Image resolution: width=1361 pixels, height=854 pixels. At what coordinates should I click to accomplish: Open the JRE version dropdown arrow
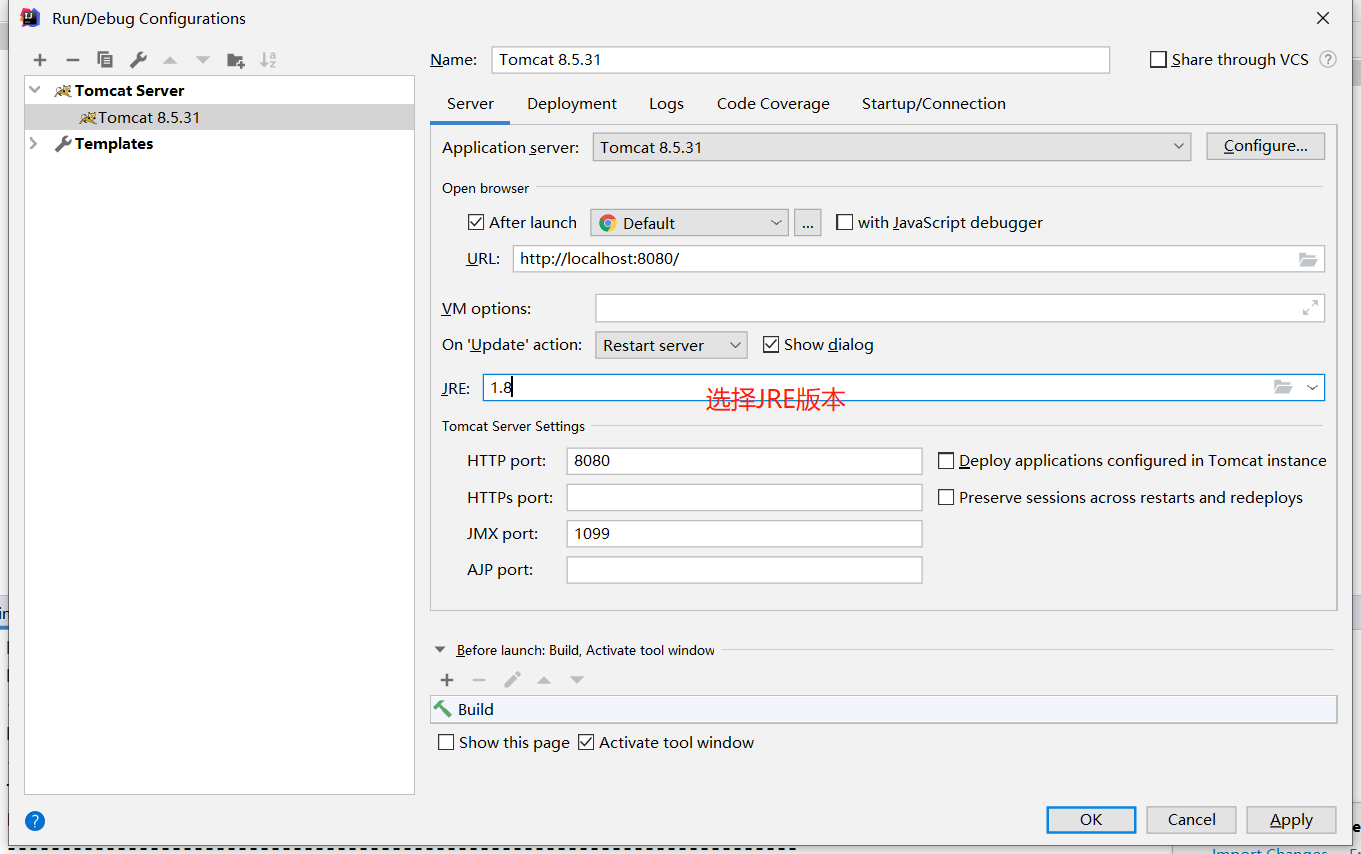tap(1312, 387)
